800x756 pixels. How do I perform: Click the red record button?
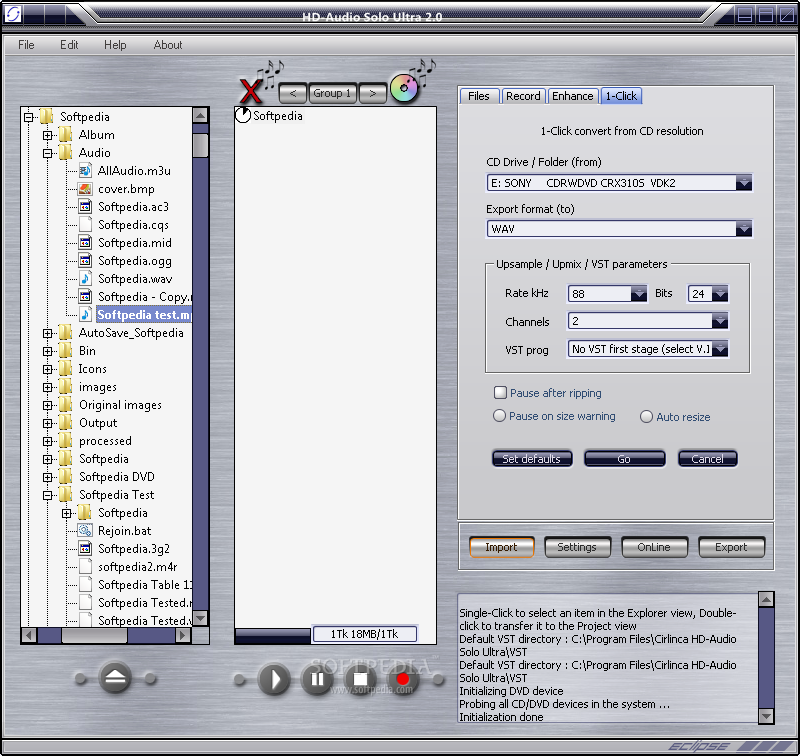click(403, 679)
